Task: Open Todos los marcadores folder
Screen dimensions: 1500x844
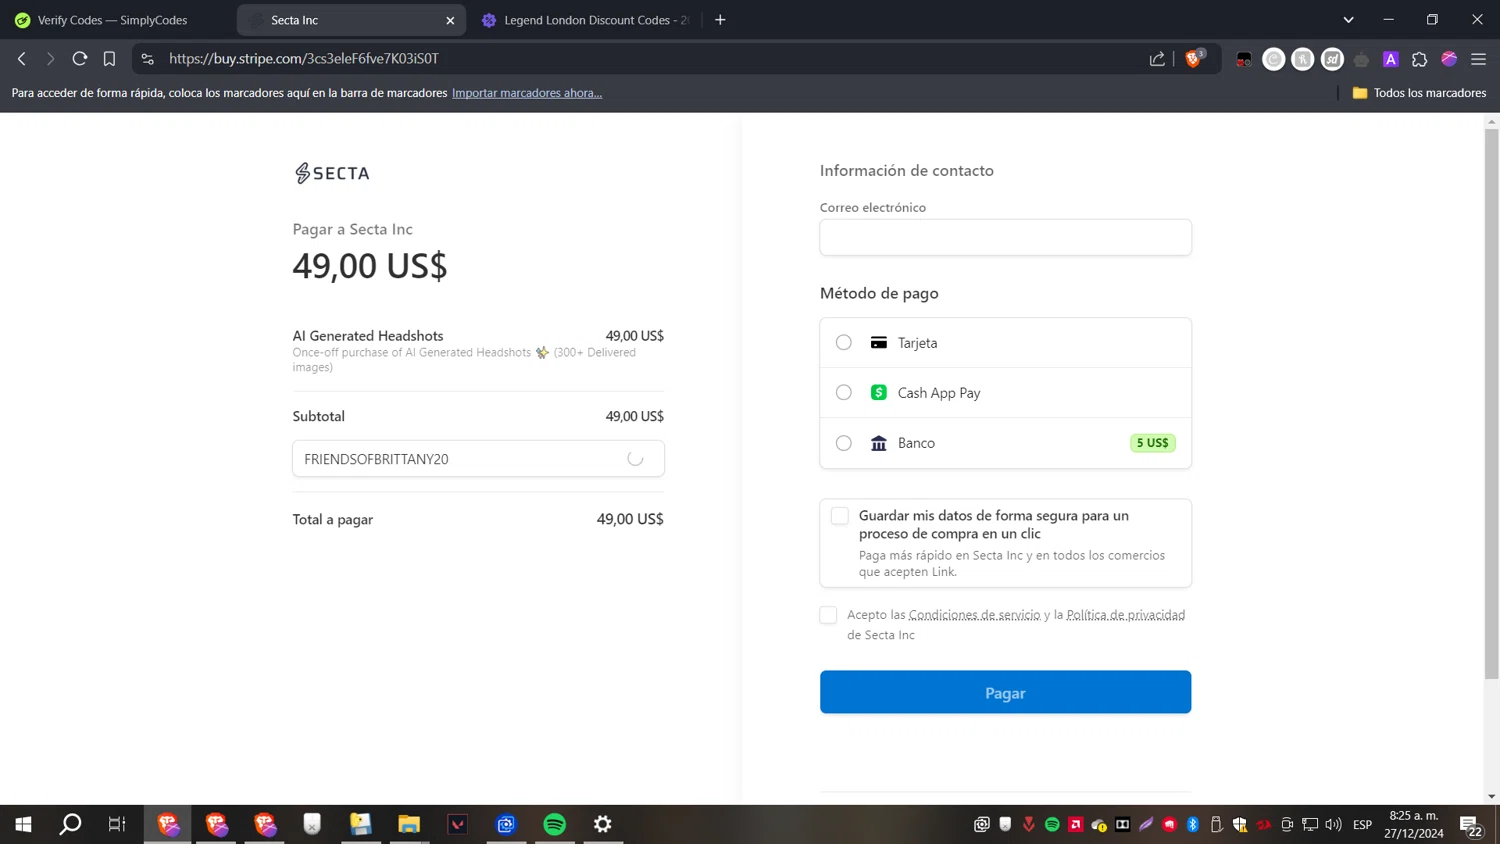Action: (1419, 93)
